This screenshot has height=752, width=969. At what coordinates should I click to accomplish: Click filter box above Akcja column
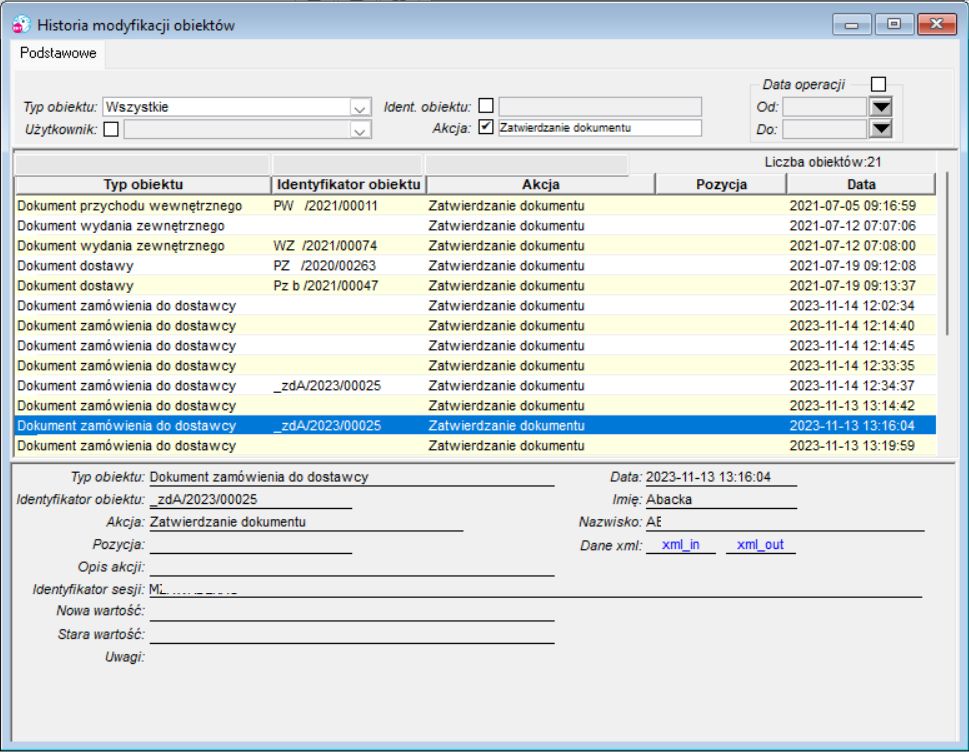pos(527,164)
